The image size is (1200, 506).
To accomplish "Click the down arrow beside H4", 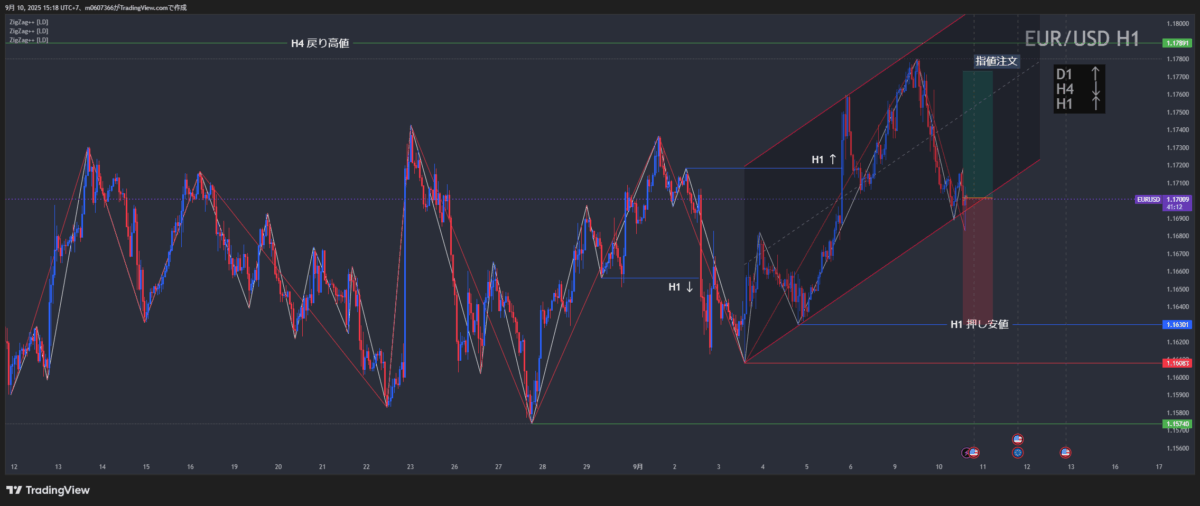I will click(x=1097, y=89).
